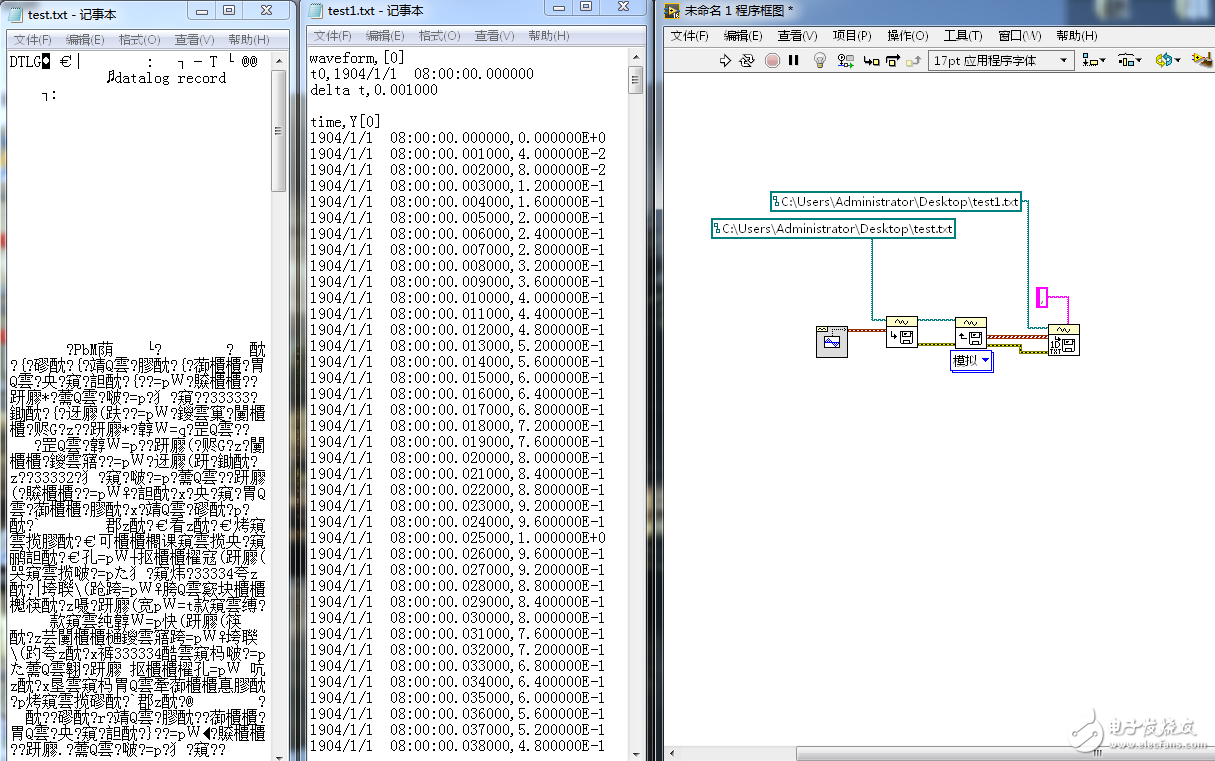Click the 'time,Y[0]' header line
The width and height of the screenshot is (1215, 761).
[345, 122]
